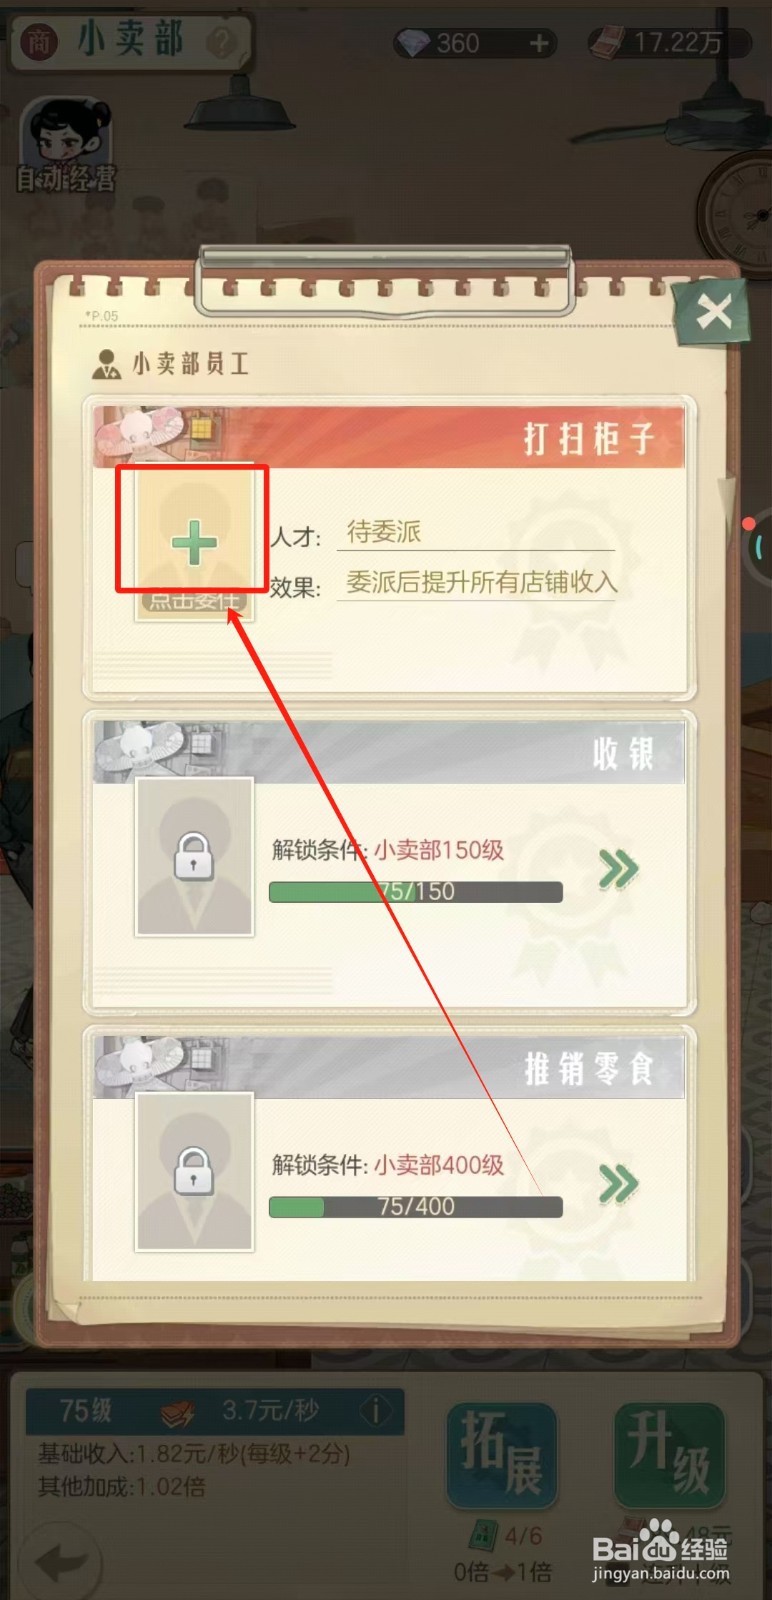Screen dimensions: 772x1600
Task: Open the help question mark beside 小卖部
Action: (x=221, y=42)
